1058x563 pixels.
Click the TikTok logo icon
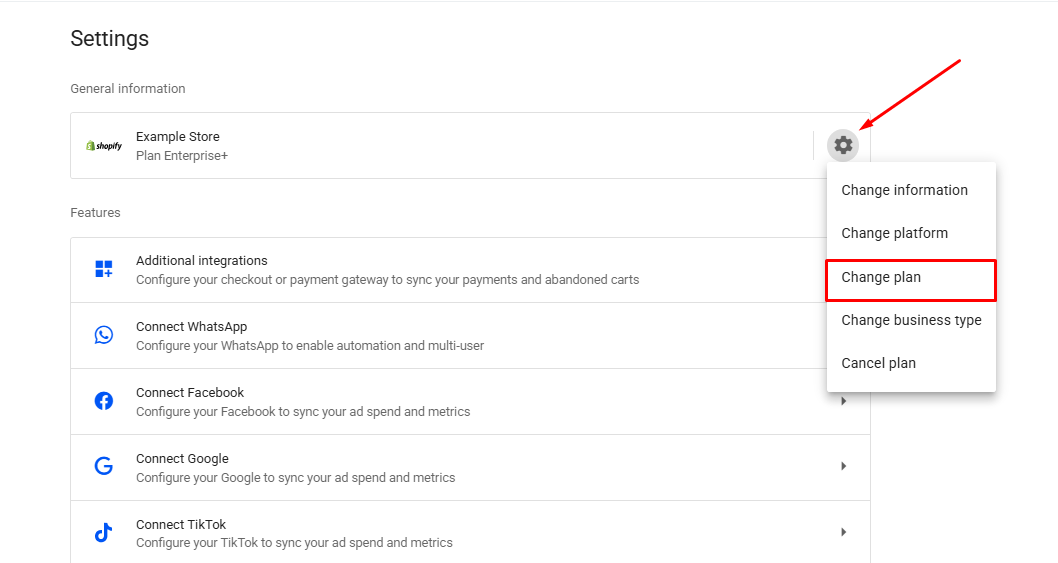[104, 533]
